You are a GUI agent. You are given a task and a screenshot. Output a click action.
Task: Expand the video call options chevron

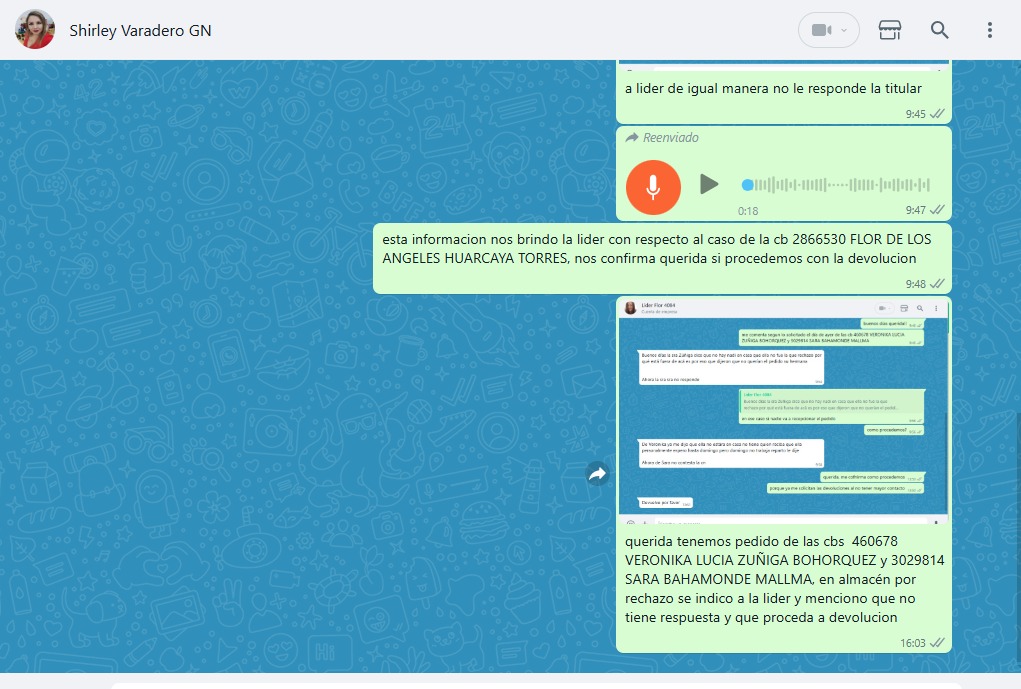click(845, 30)
